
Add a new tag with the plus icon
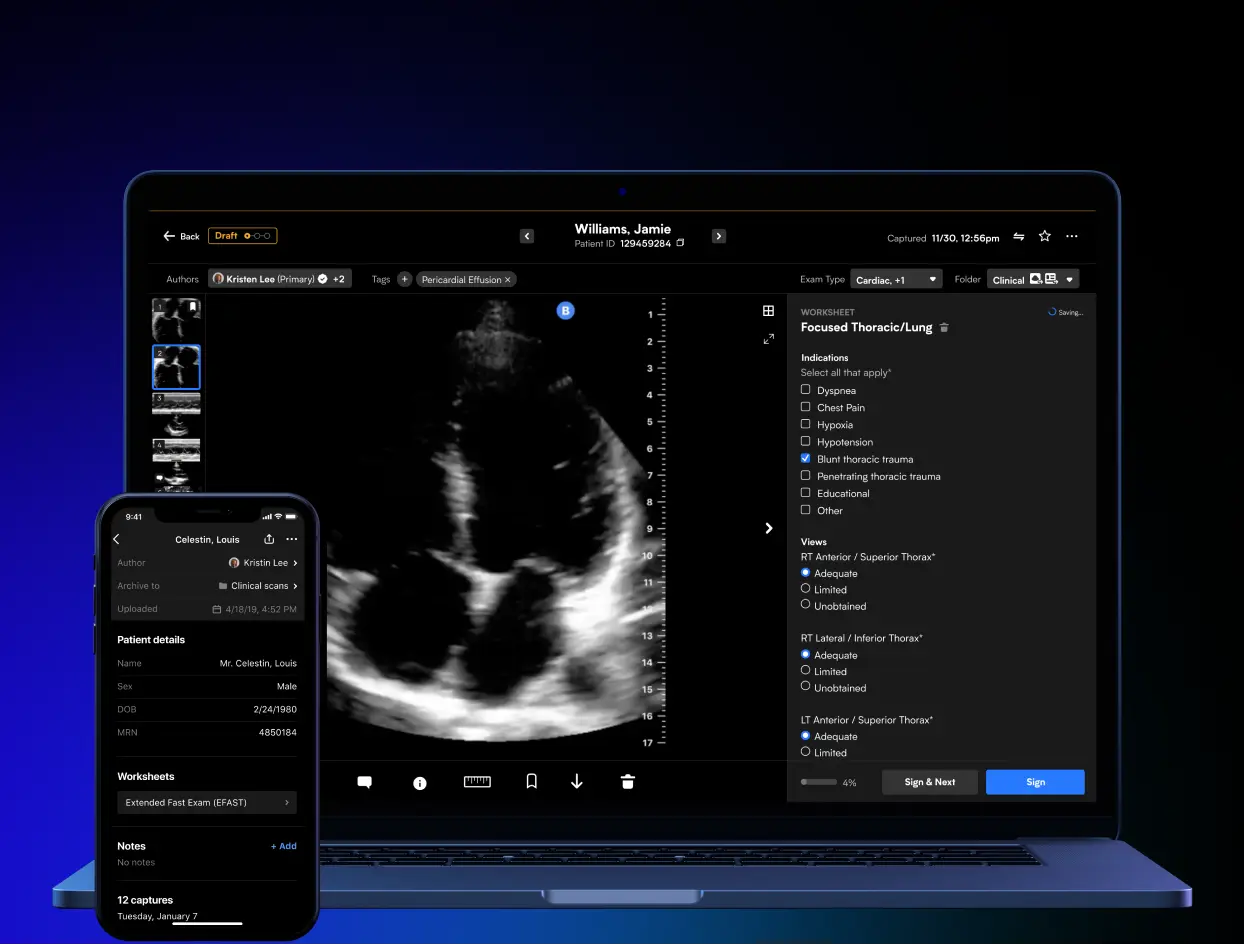[x=405, y=279]
